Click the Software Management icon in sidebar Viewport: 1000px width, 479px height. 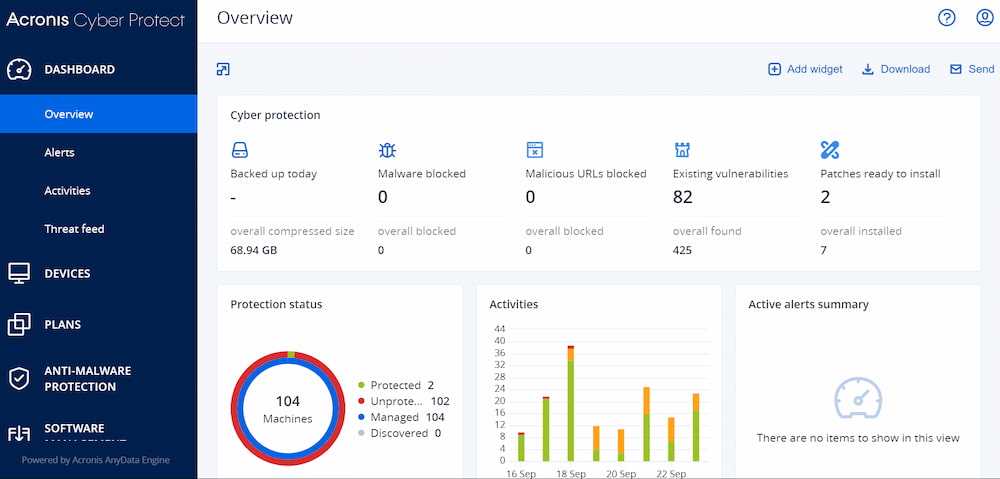point(19,434)
